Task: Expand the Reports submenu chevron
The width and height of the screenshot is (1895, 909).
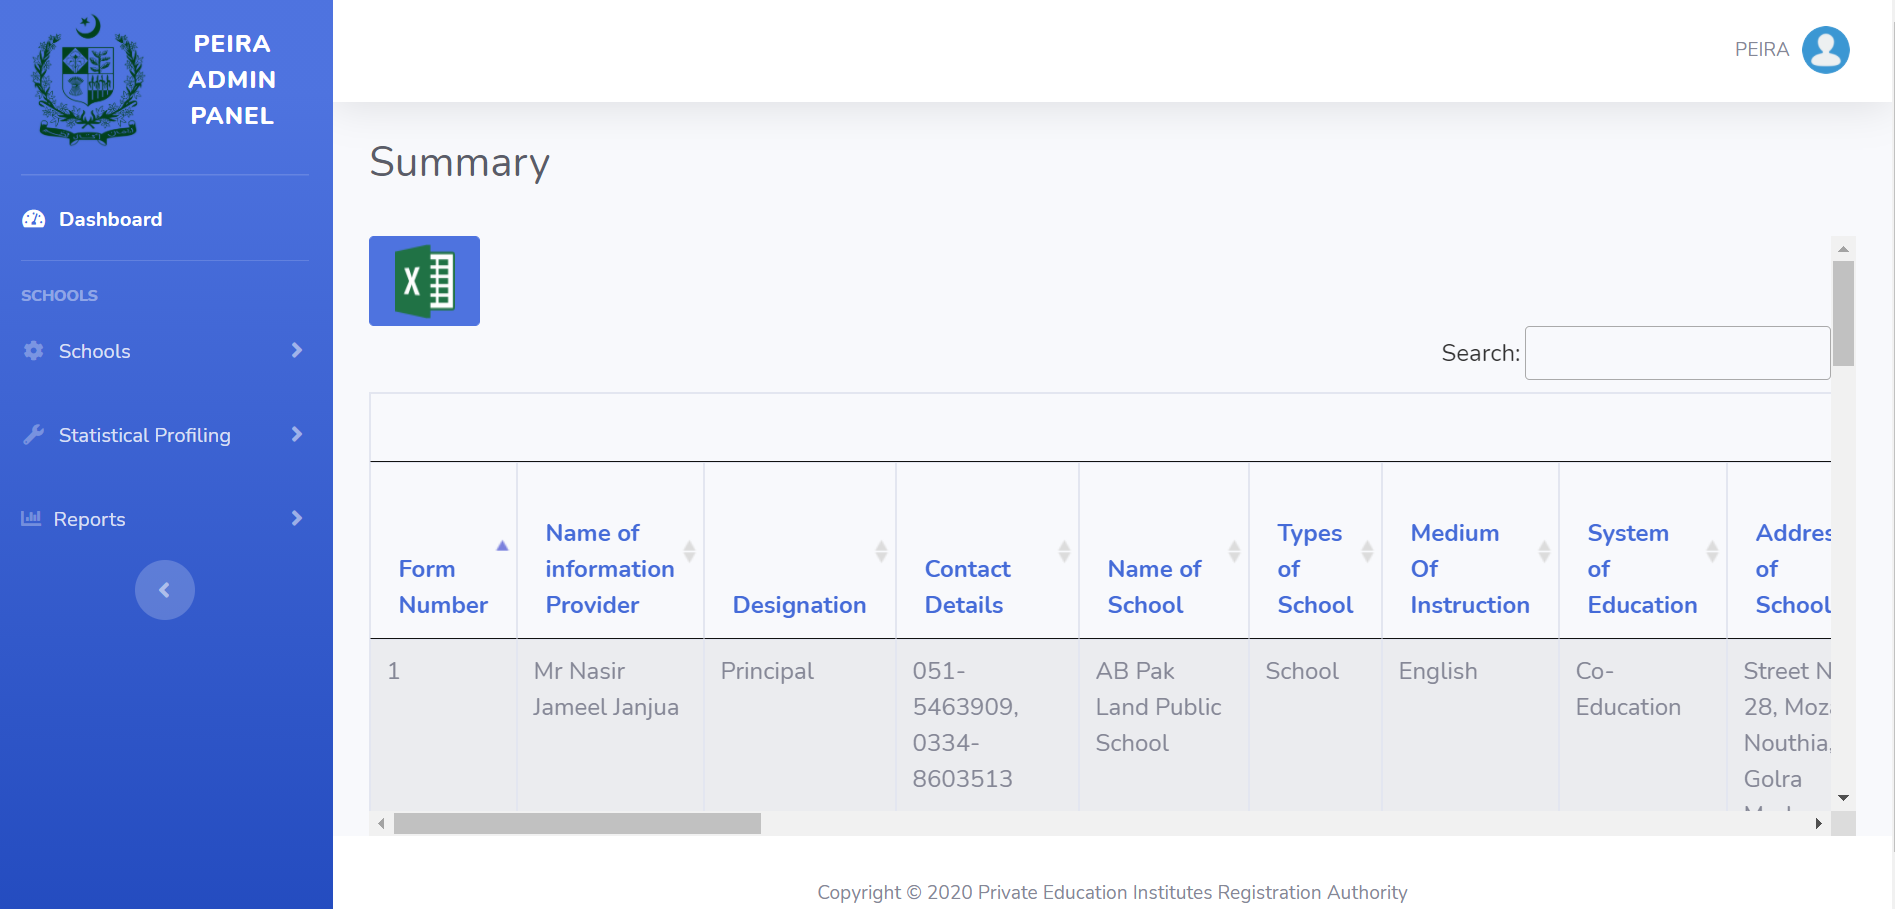Action: (296, 518)
